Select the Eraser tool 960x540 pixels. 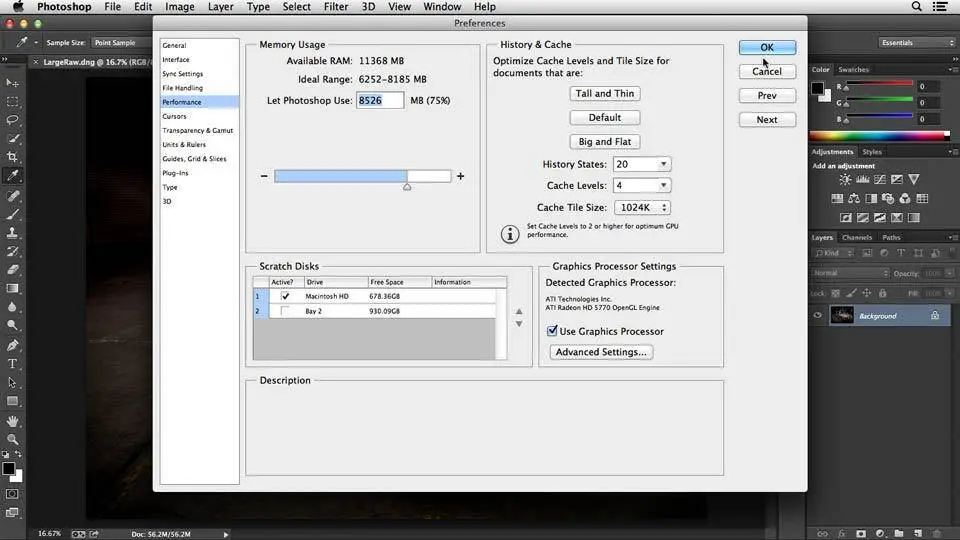point(12,269)
